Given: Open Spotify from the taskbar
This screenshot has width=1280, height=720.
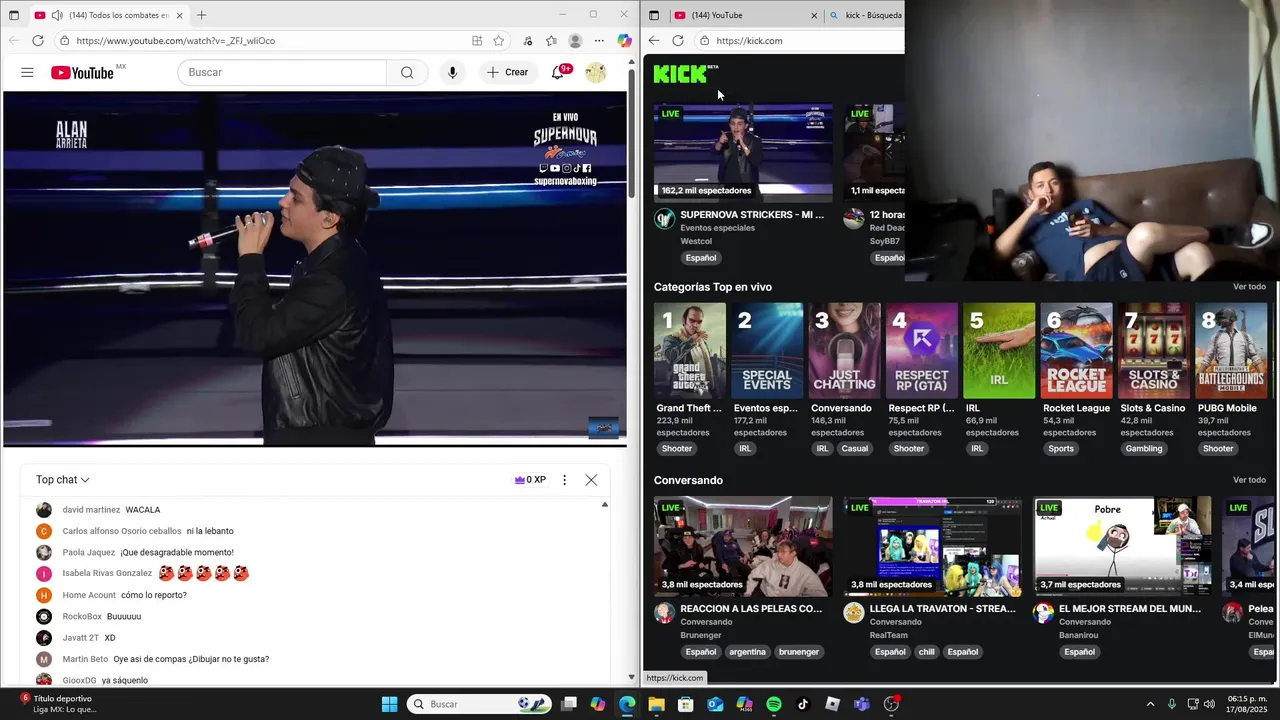Looking at the screenshot, I should click(774, 704).
